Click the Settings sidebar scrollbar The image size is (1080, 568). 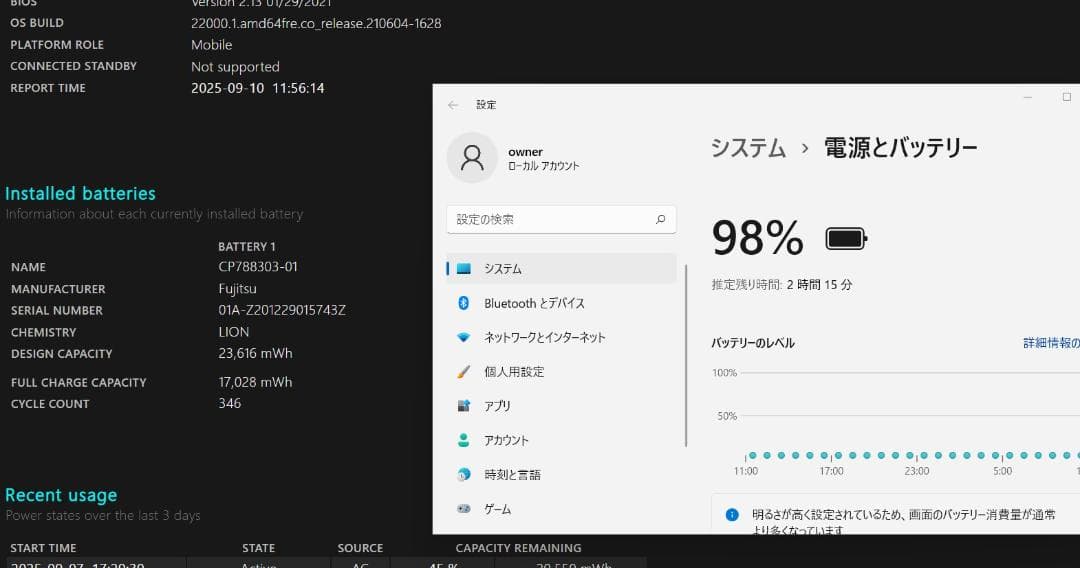[x=686, y=355]
